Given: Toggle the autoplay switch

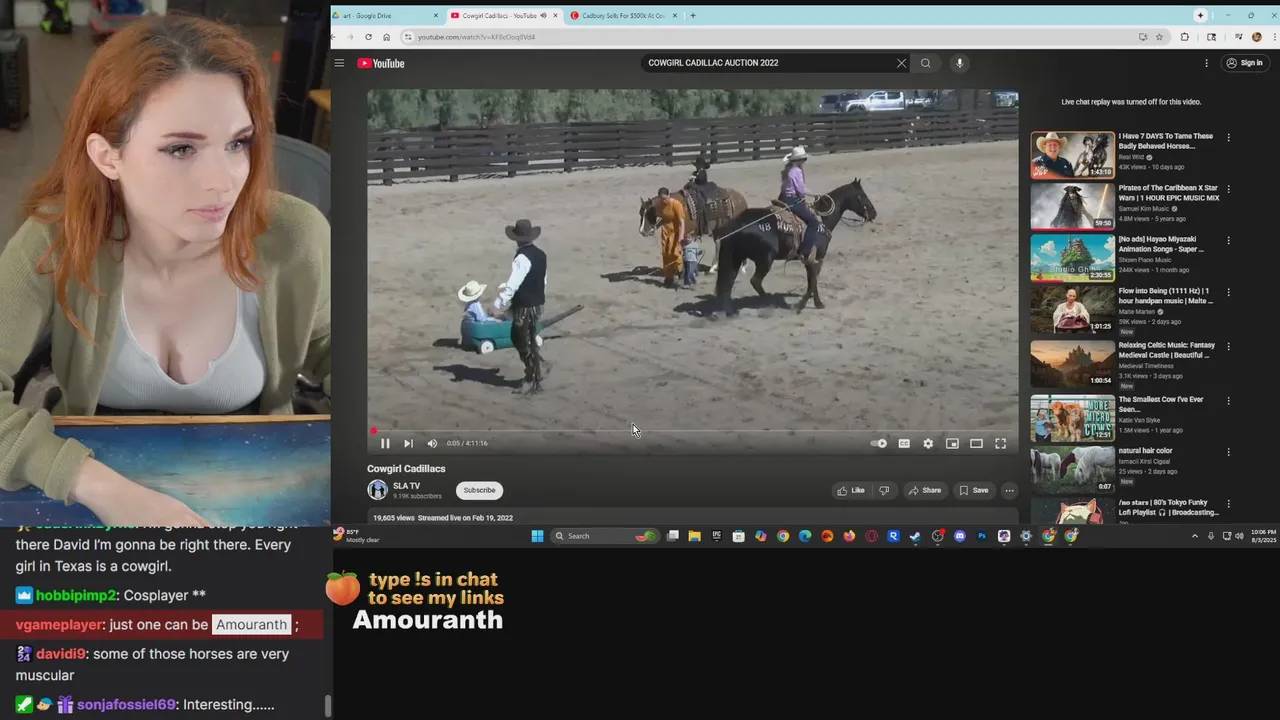Looking at the screenshot, I should tap(879, 443).
